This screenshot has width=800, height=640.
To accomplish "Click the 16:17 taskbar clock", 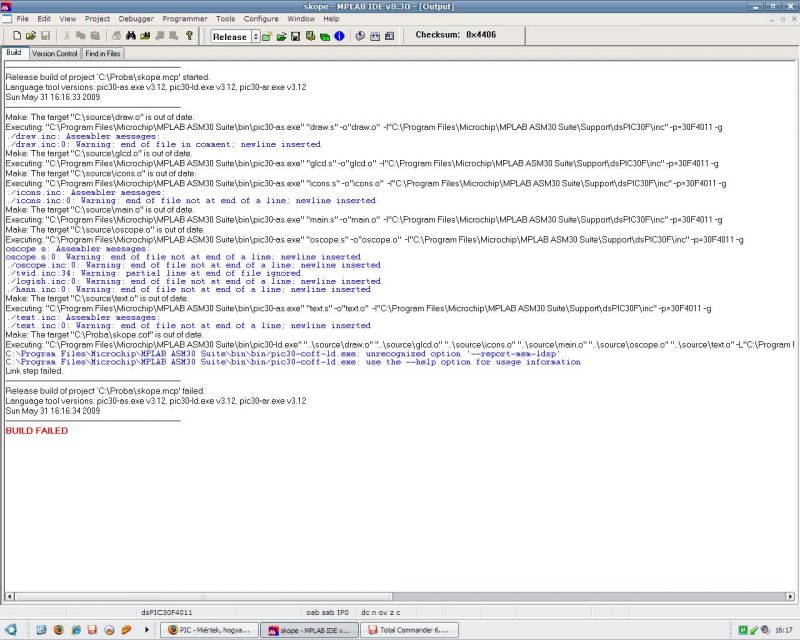I will point(784,630).
